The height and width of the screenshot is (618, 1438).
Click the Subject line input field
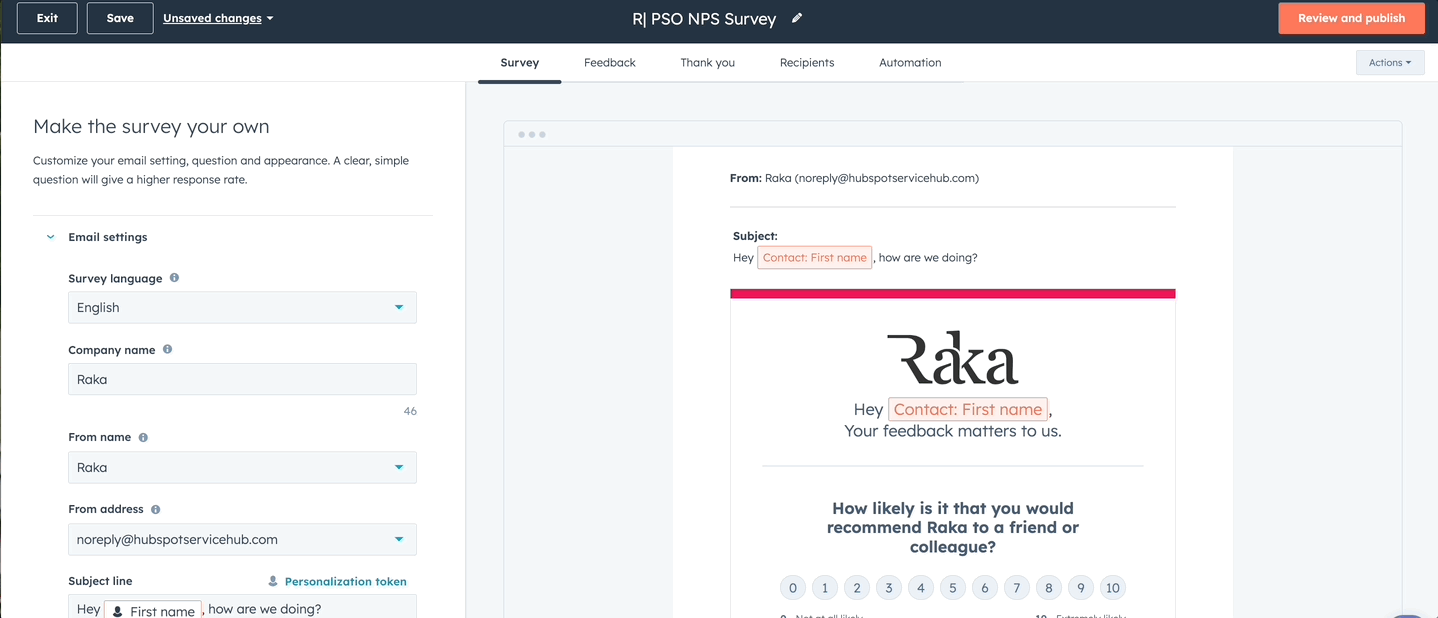tap(242, 607)
